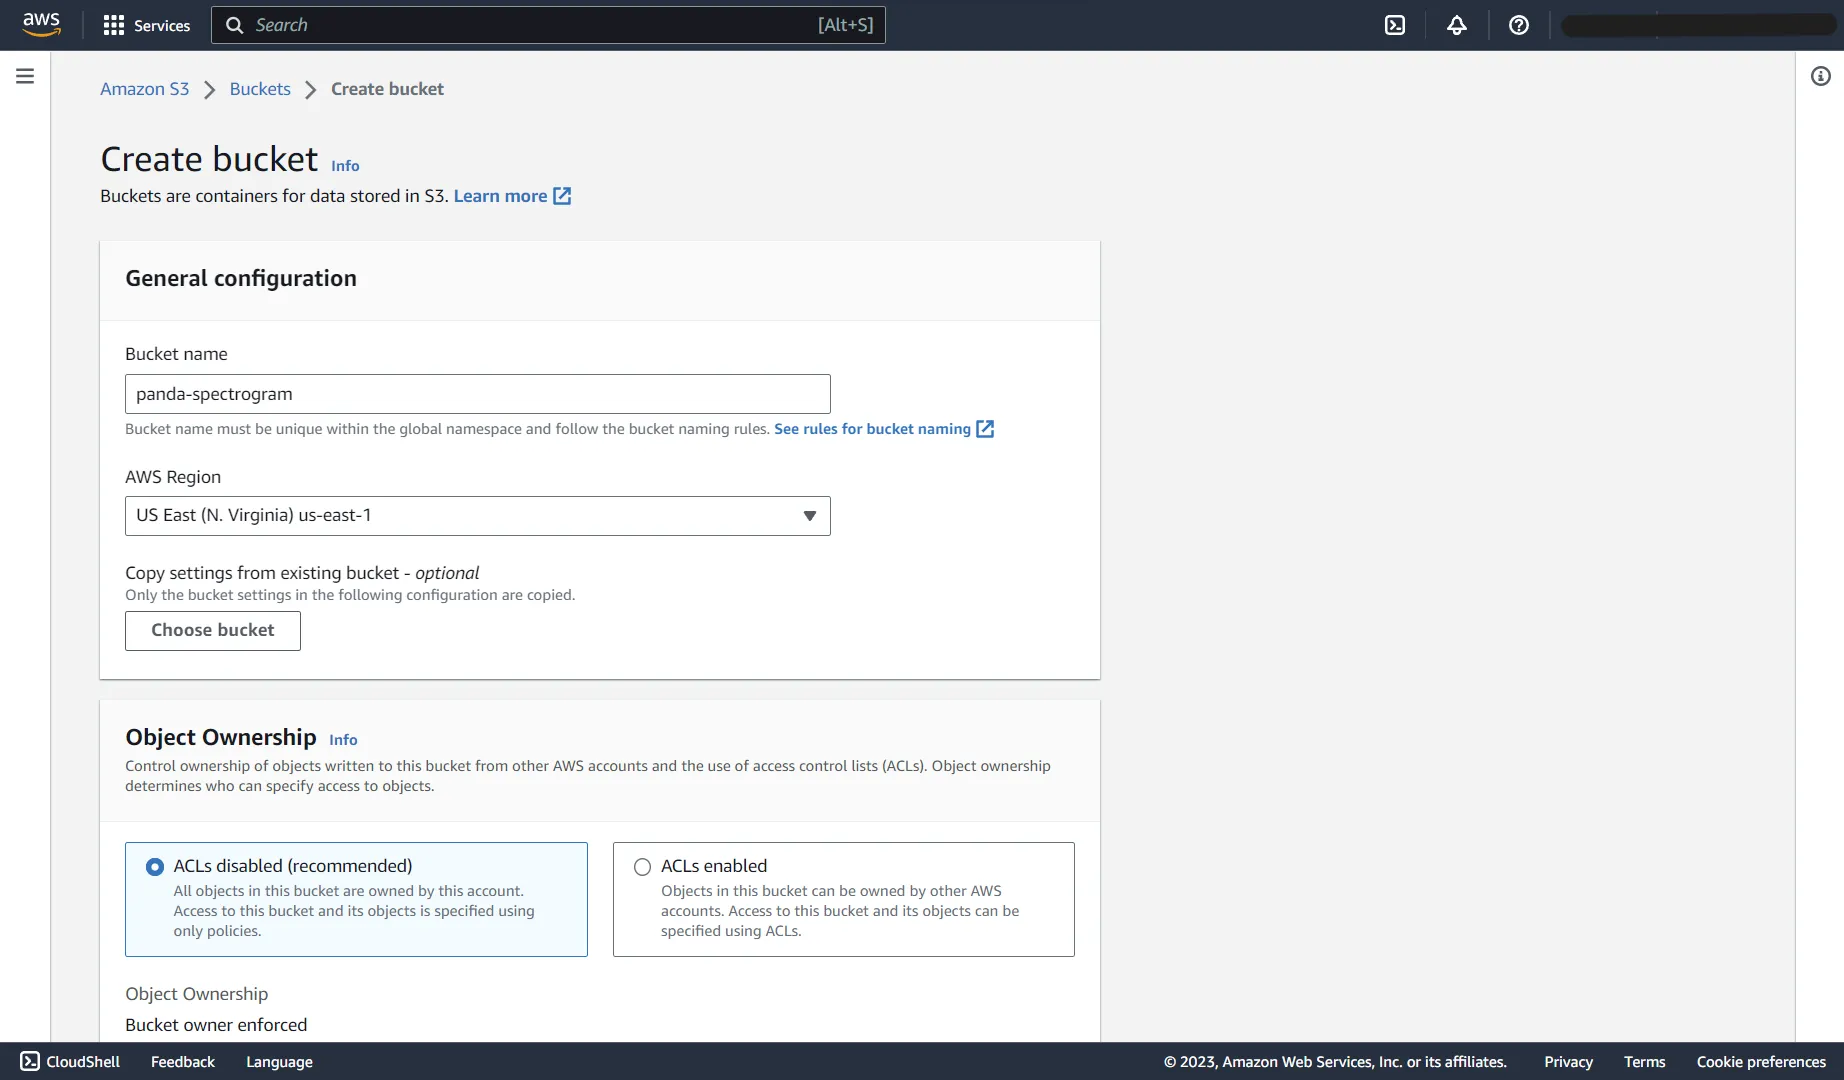
Task: Open the info panel icon at right
Action: pos(1821,76)
